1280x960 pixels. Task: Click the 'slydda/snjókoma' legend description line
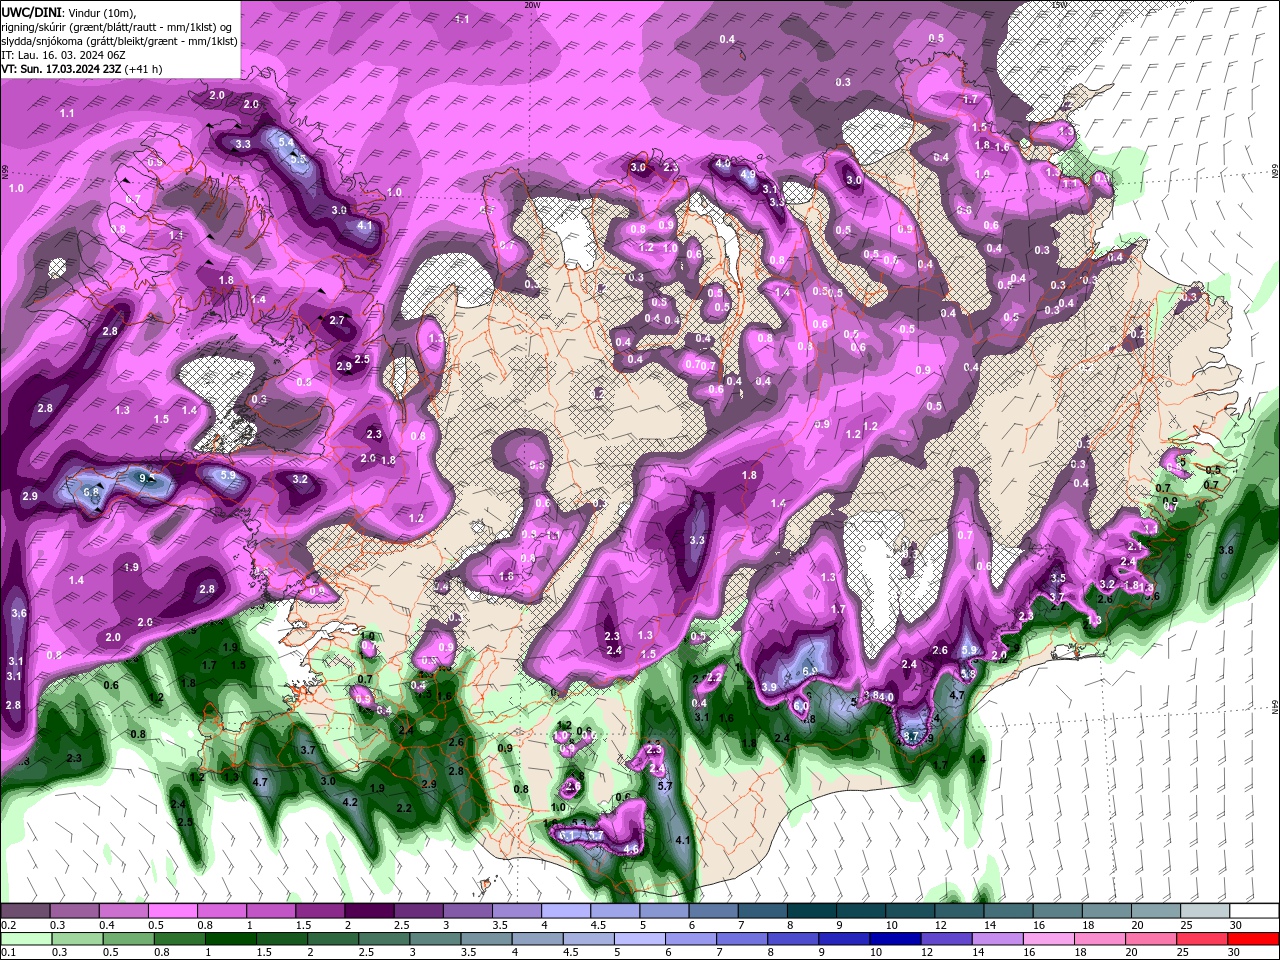pyautogui.click(x=119, y=41)
